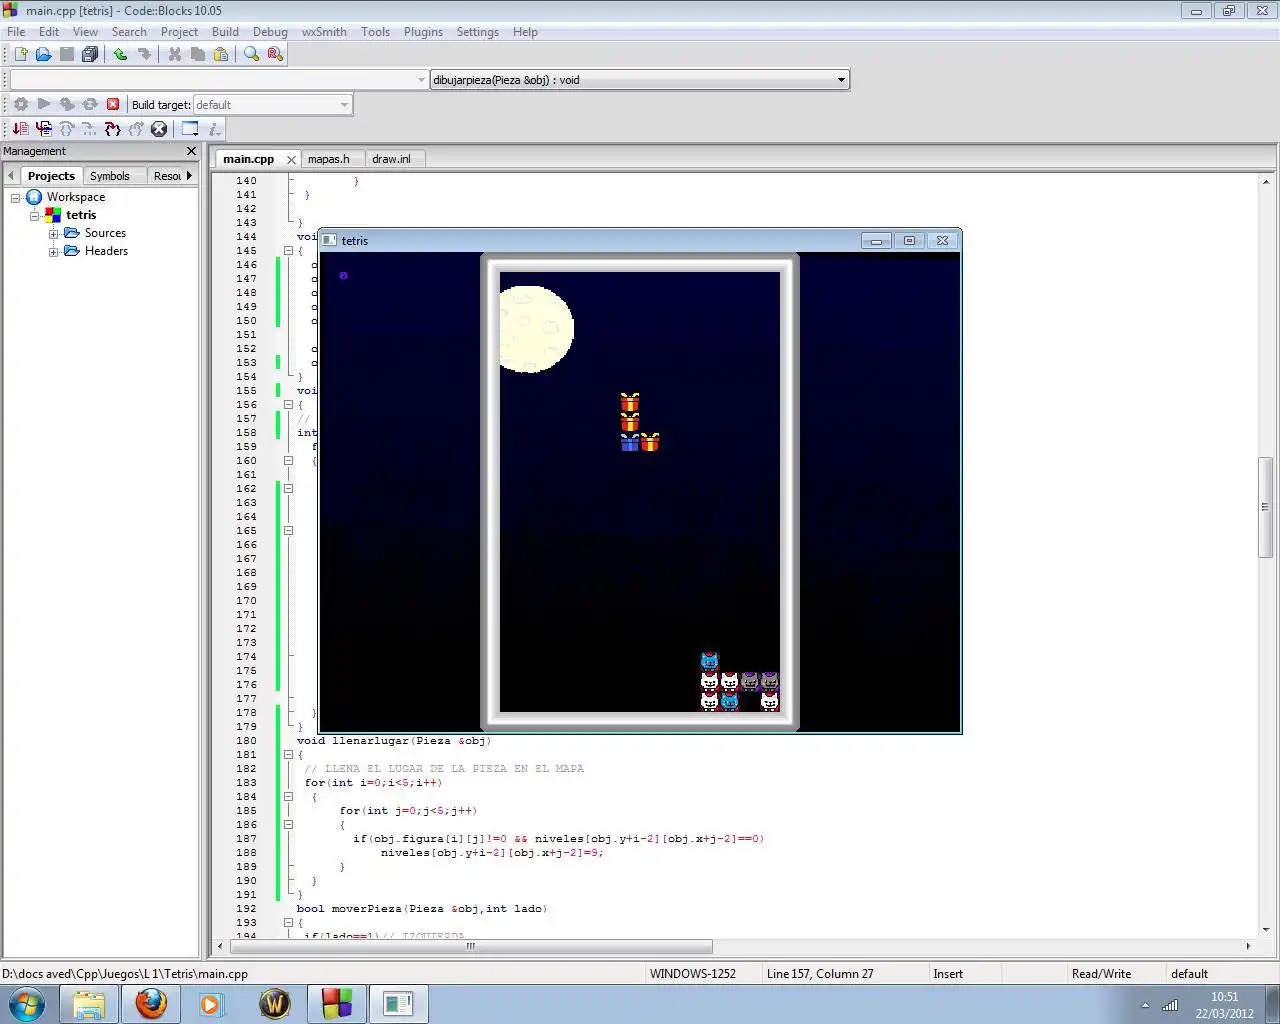Click the Save all files icon
1280x1024 pixels.
[x=90, y=54]
